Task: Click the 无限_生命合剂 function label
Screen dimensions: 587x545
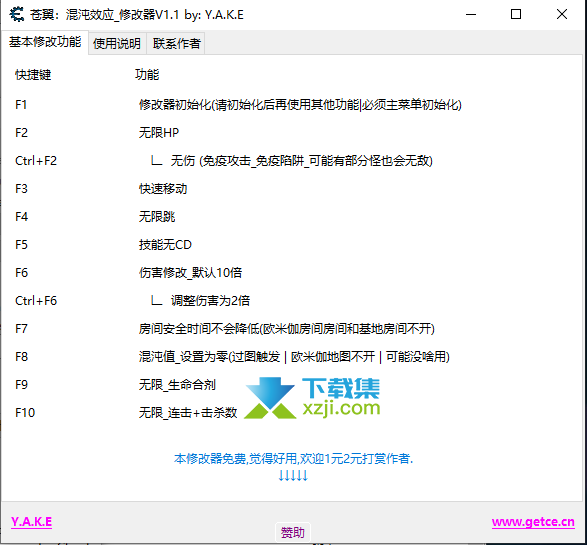Action: pos(177,385)
